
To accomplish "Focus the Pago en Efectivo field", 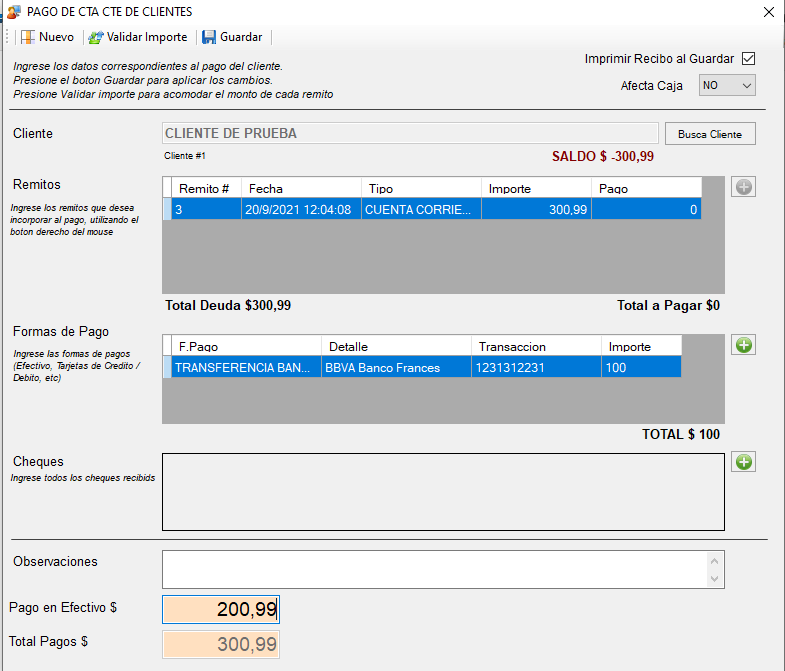I will [220, 610].
